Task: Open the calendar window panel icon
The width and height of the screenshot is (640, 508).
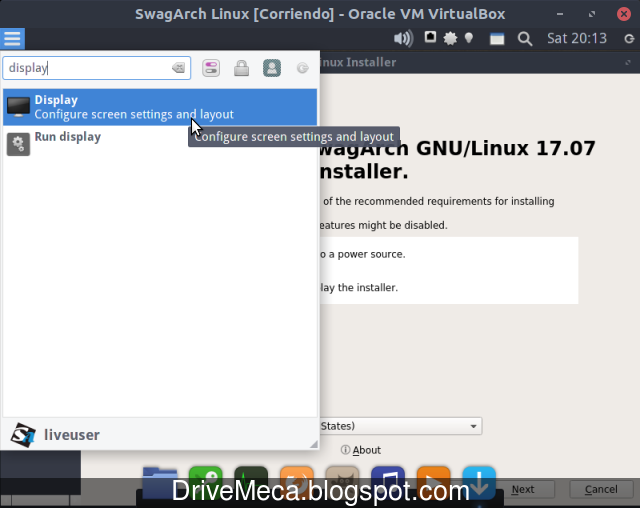Action: point(497,39)
